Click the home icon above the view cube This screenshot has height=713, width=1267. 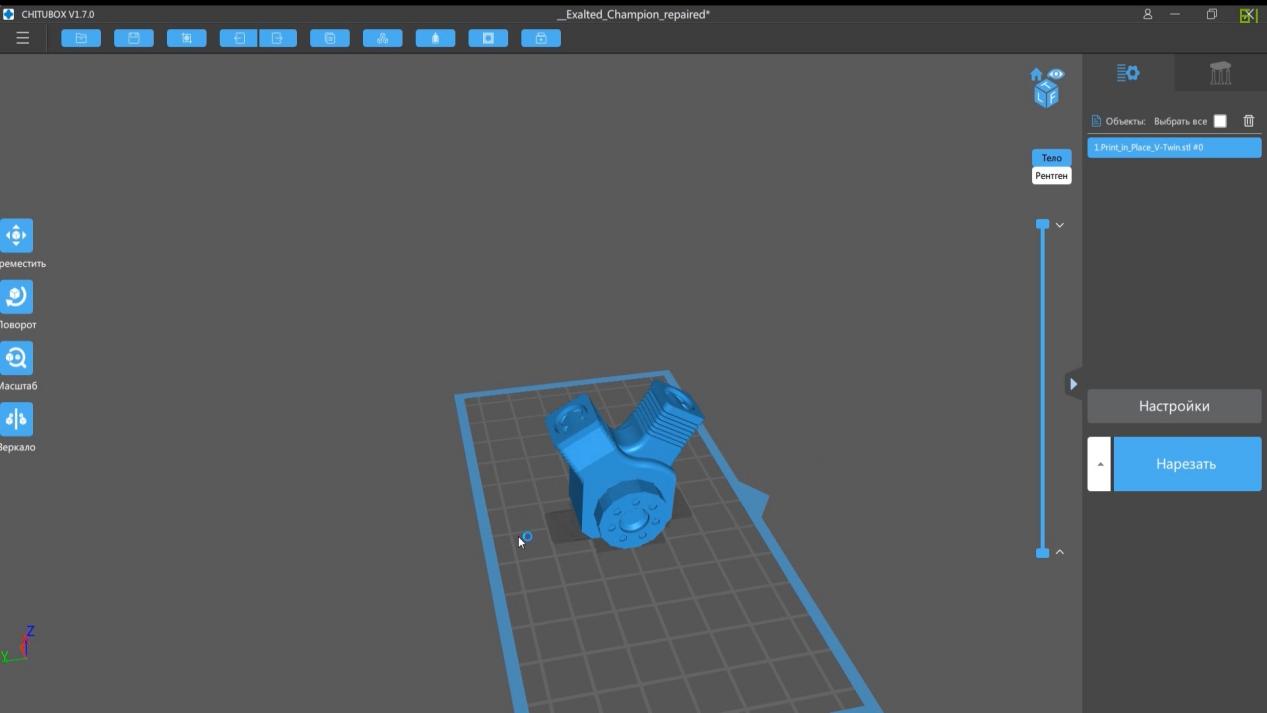tap(1036, 73)
